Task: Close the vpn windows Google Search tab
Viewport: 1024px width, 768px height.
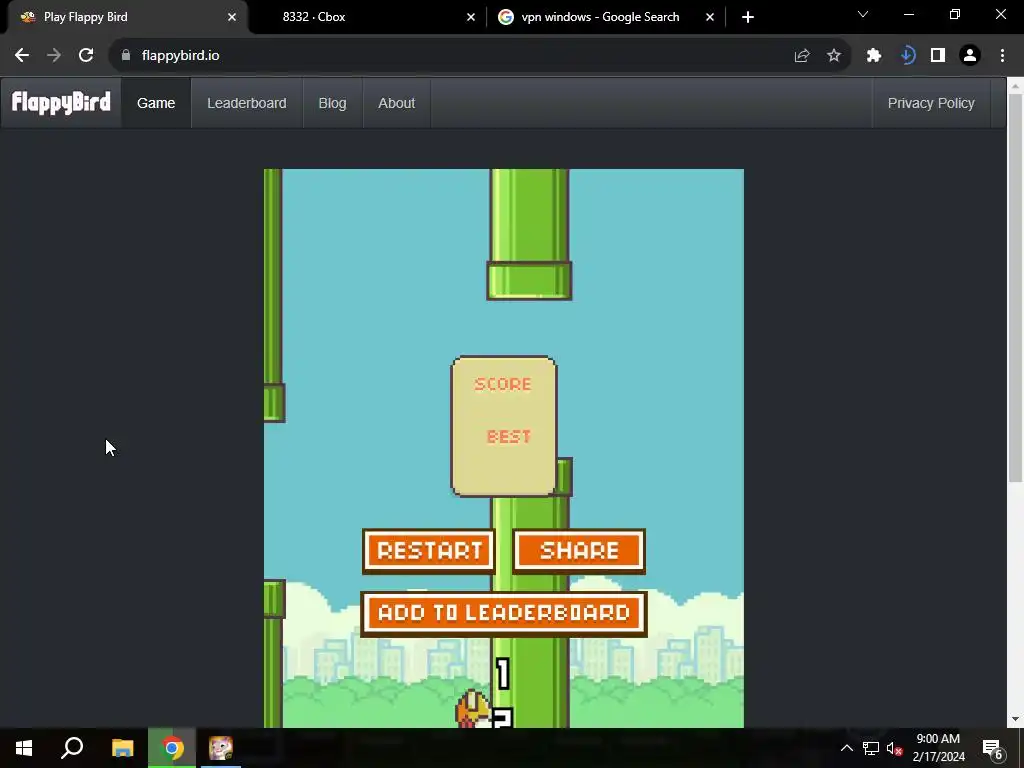Action: [x=710, y=17]
